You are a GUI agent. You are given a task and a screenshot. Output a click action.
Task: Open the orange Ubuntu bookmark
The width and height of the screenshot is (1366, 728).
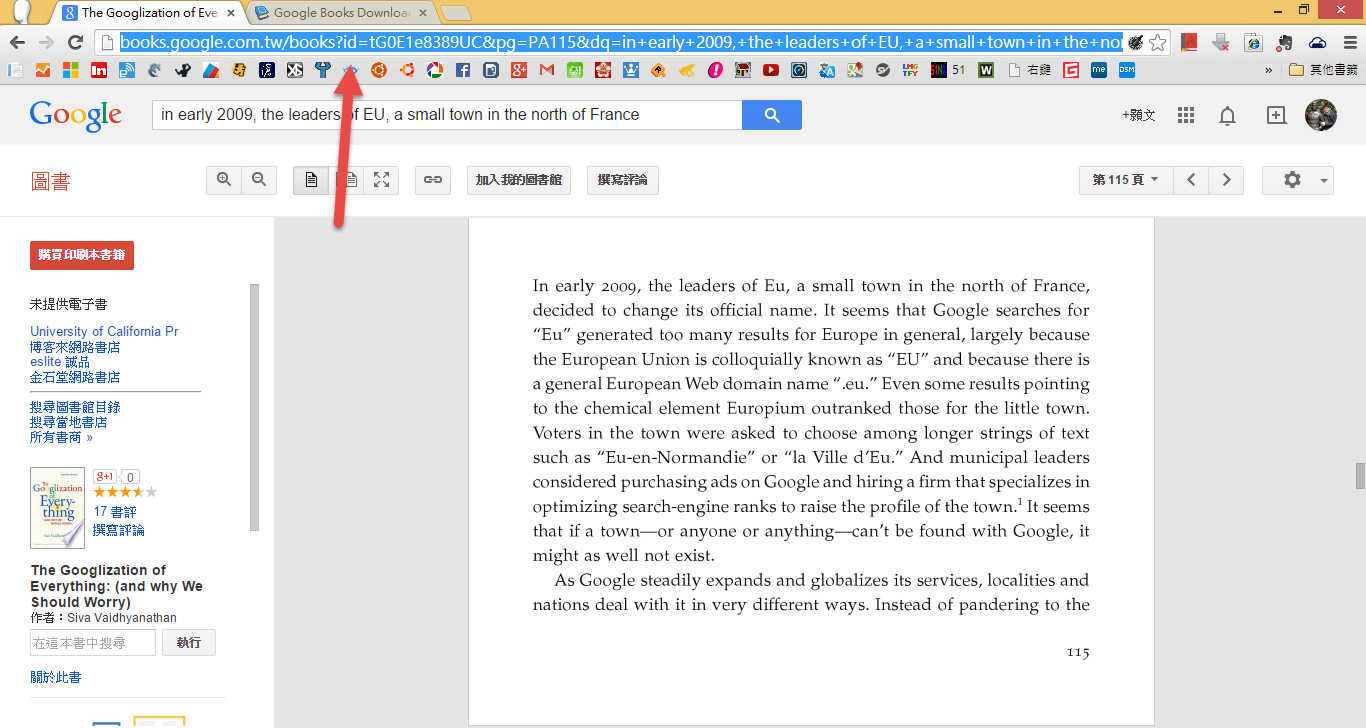pyautogui.click(x=379, y=70)
